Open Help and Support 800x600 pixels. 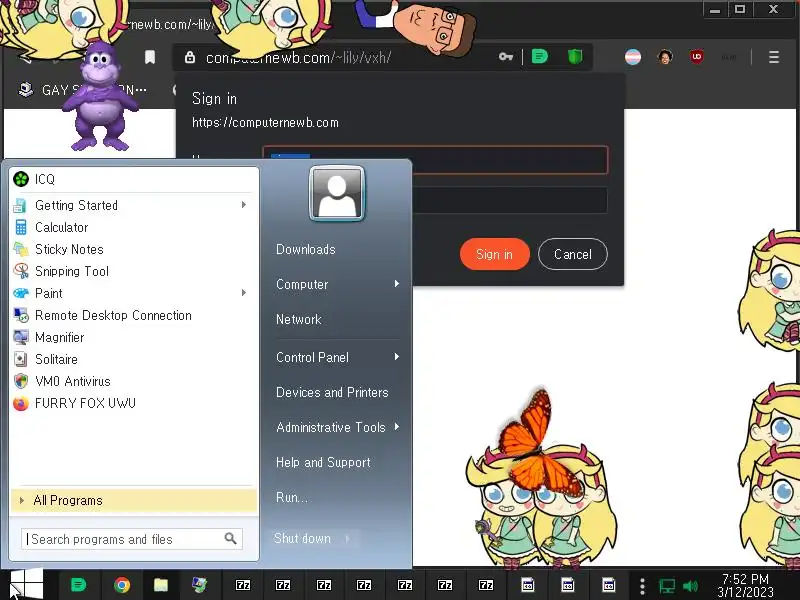(323, 462)
